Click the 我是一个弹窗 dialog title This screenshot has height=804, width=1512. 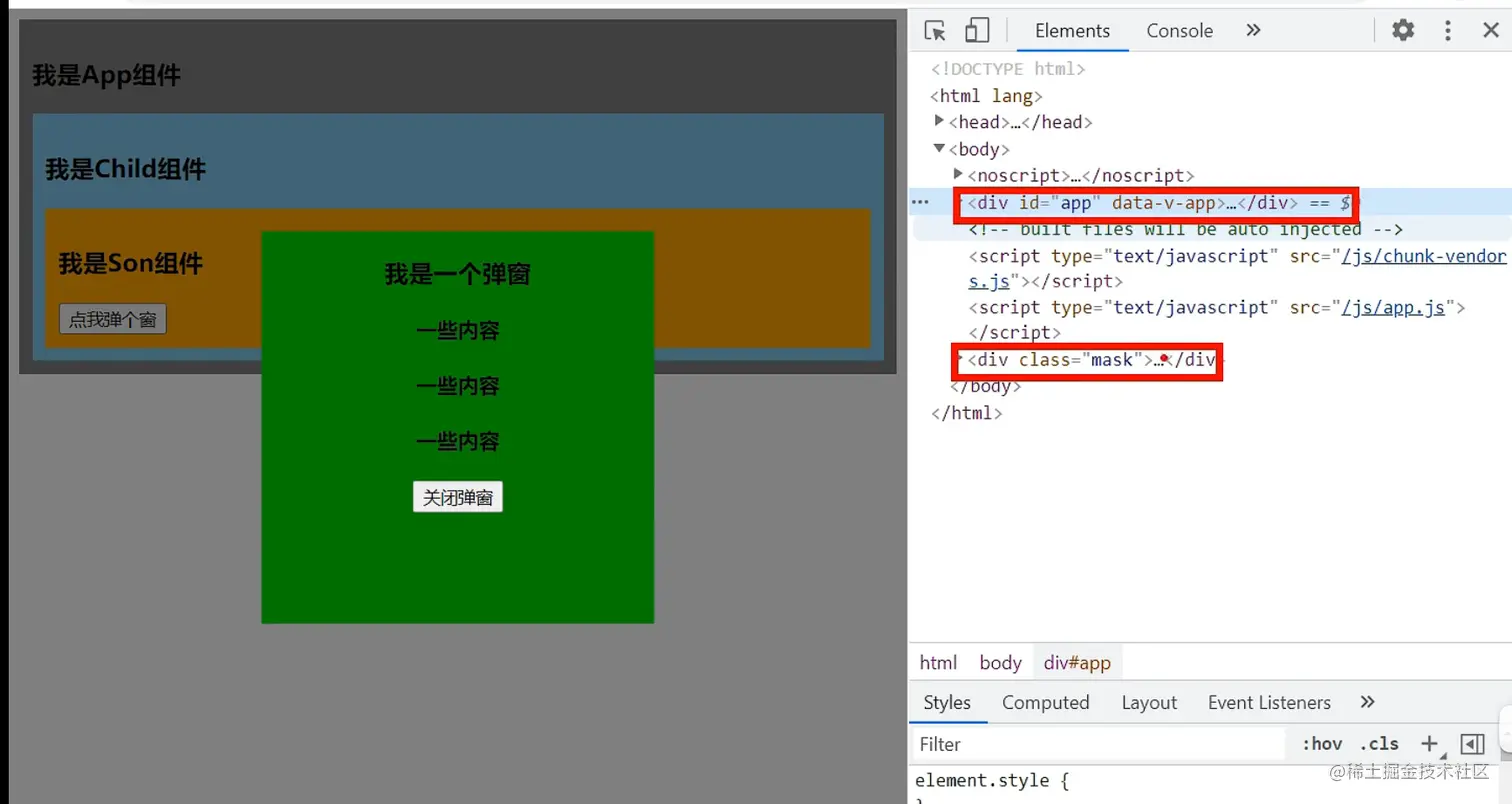(x=457, y=274)
